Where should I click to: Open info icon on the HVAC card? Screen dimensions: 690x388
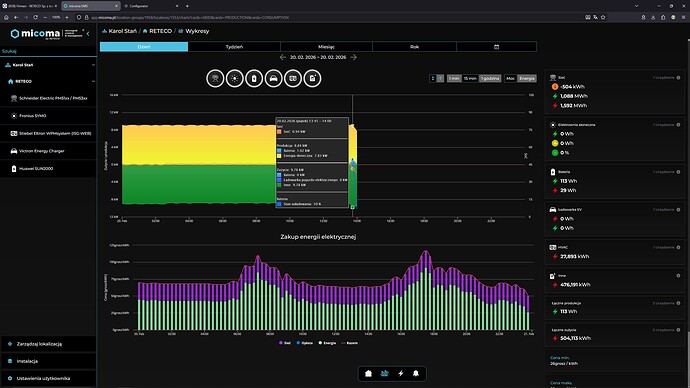pyautogui.click(x=678, y=247)
